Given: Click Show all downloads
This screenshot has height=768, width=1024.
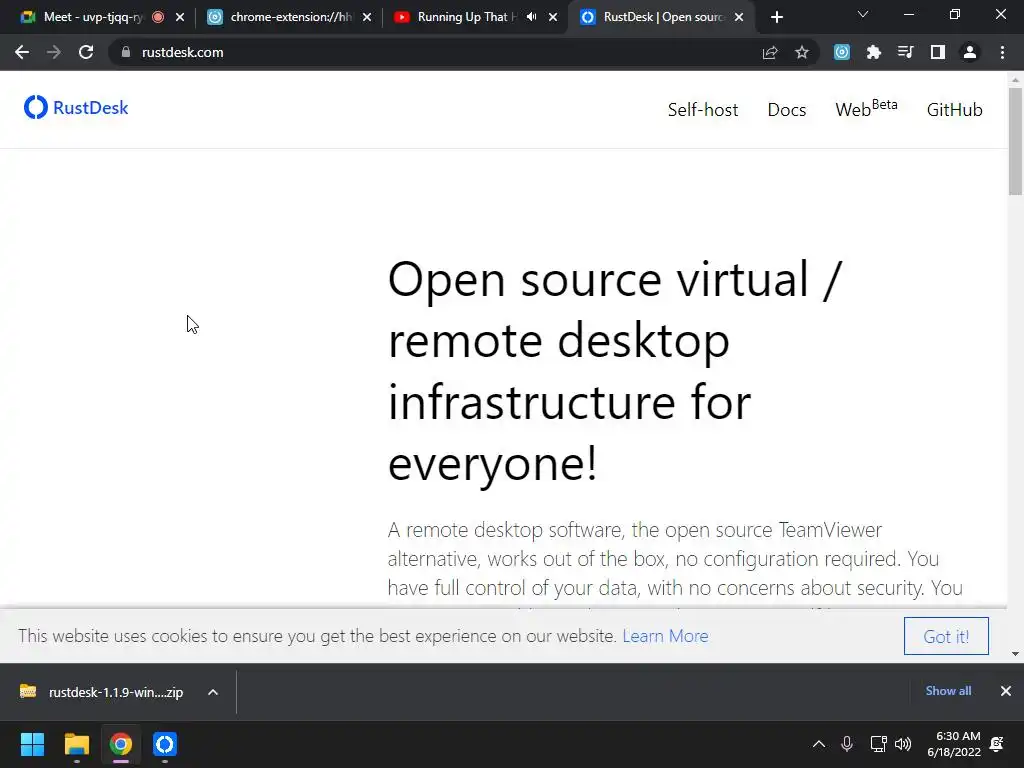Looking at the screenshot, I should tap(948, 691).
